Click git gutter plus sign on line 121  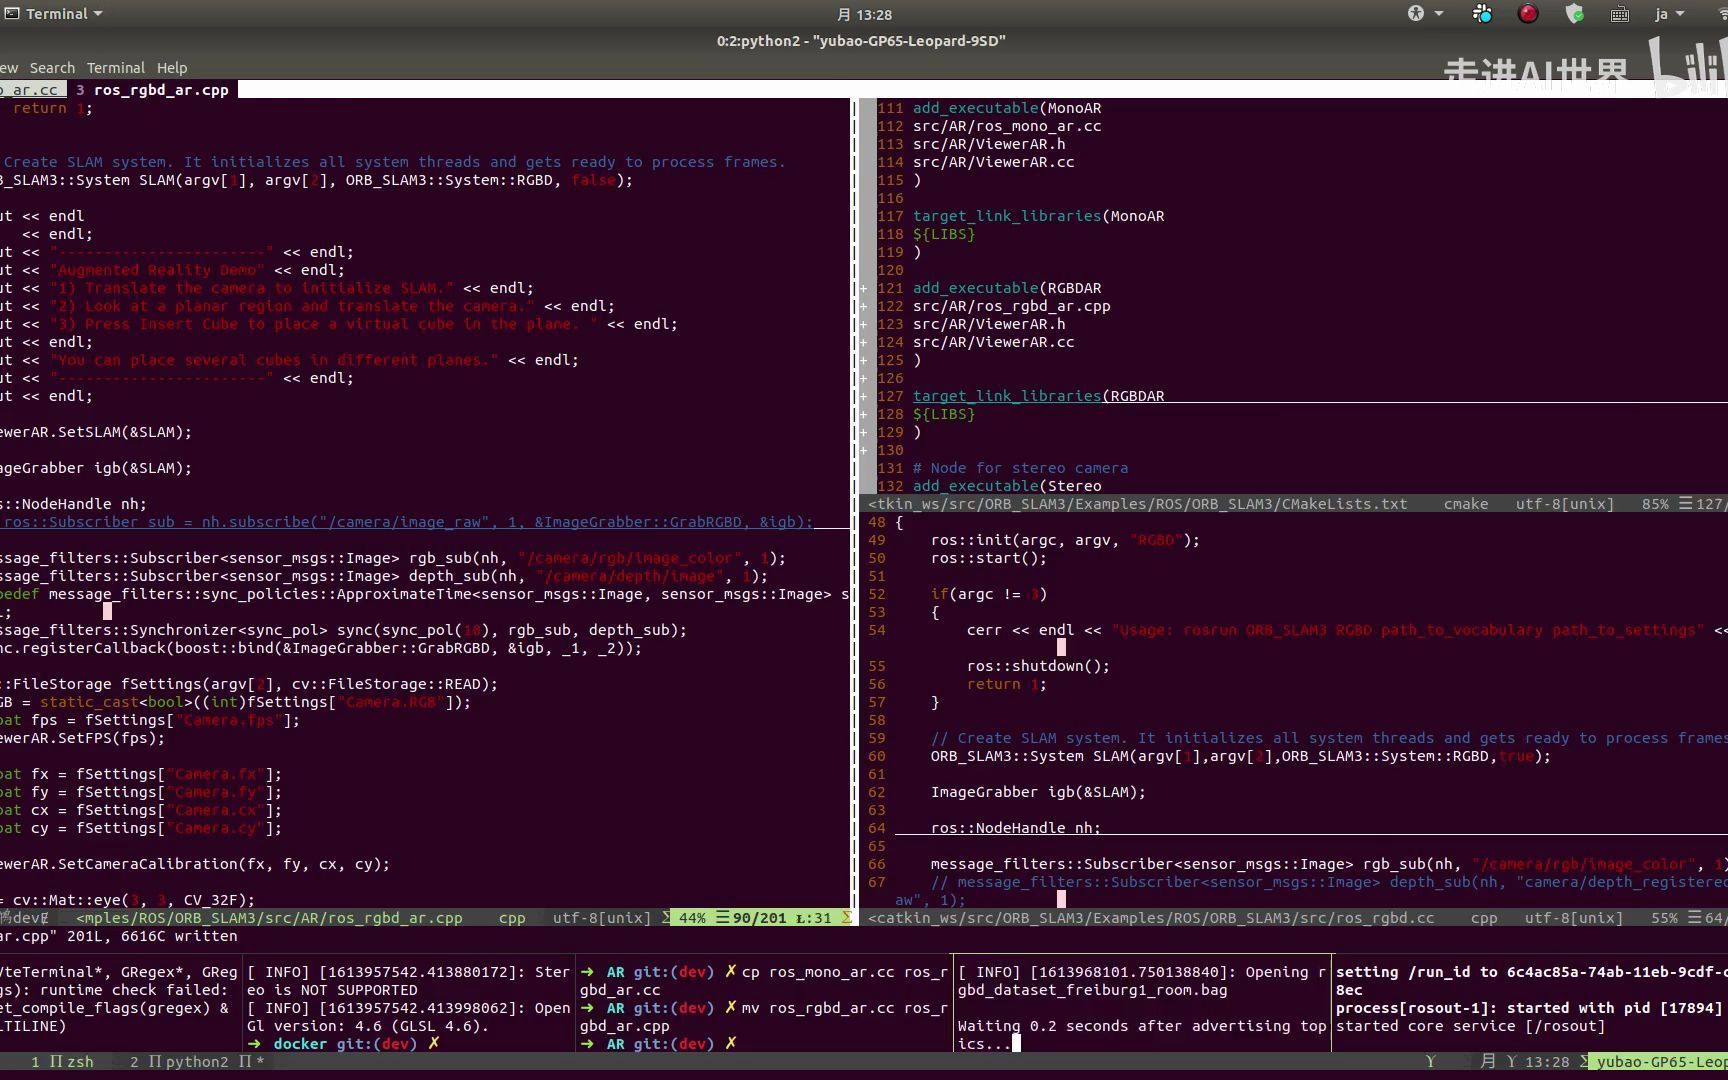(864, 288)
